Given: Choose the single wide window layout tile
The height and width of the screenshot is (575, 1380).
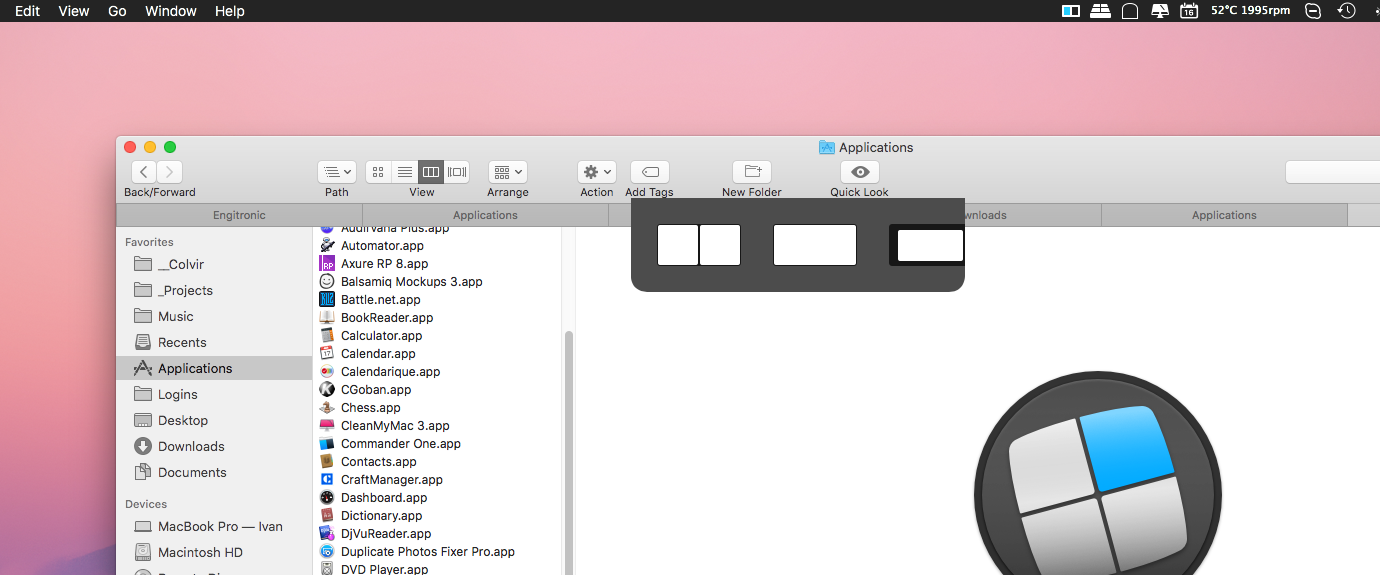Looking at the screenshot, I should [815, 245].
